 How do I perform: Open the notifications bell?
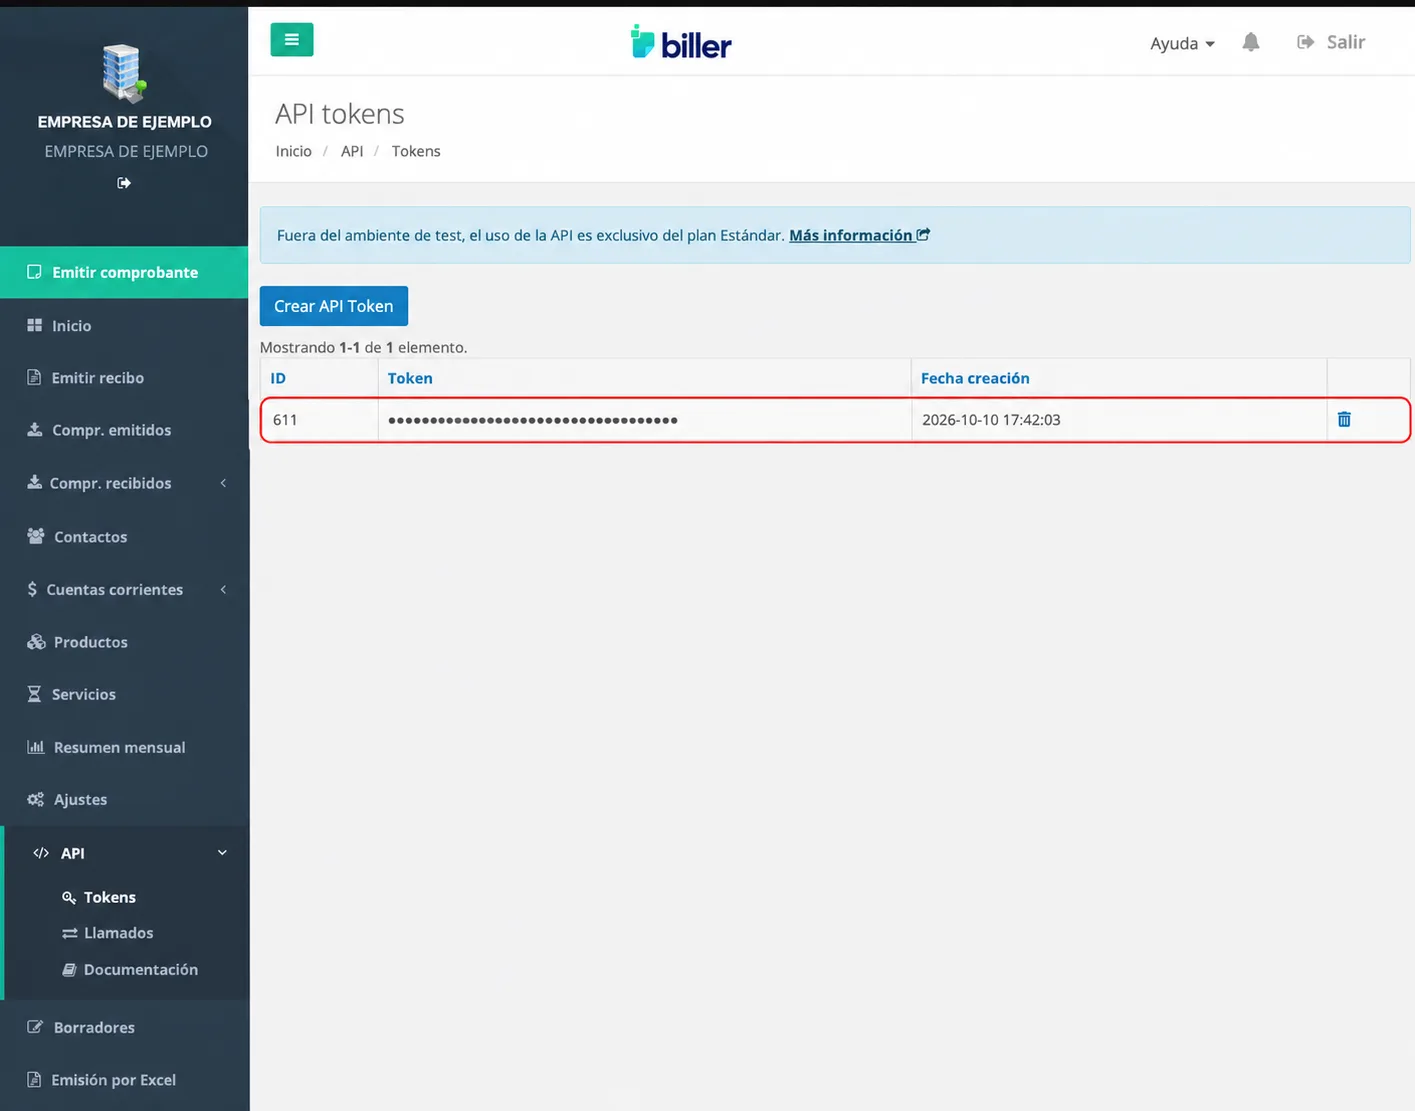coord(1251,42)
